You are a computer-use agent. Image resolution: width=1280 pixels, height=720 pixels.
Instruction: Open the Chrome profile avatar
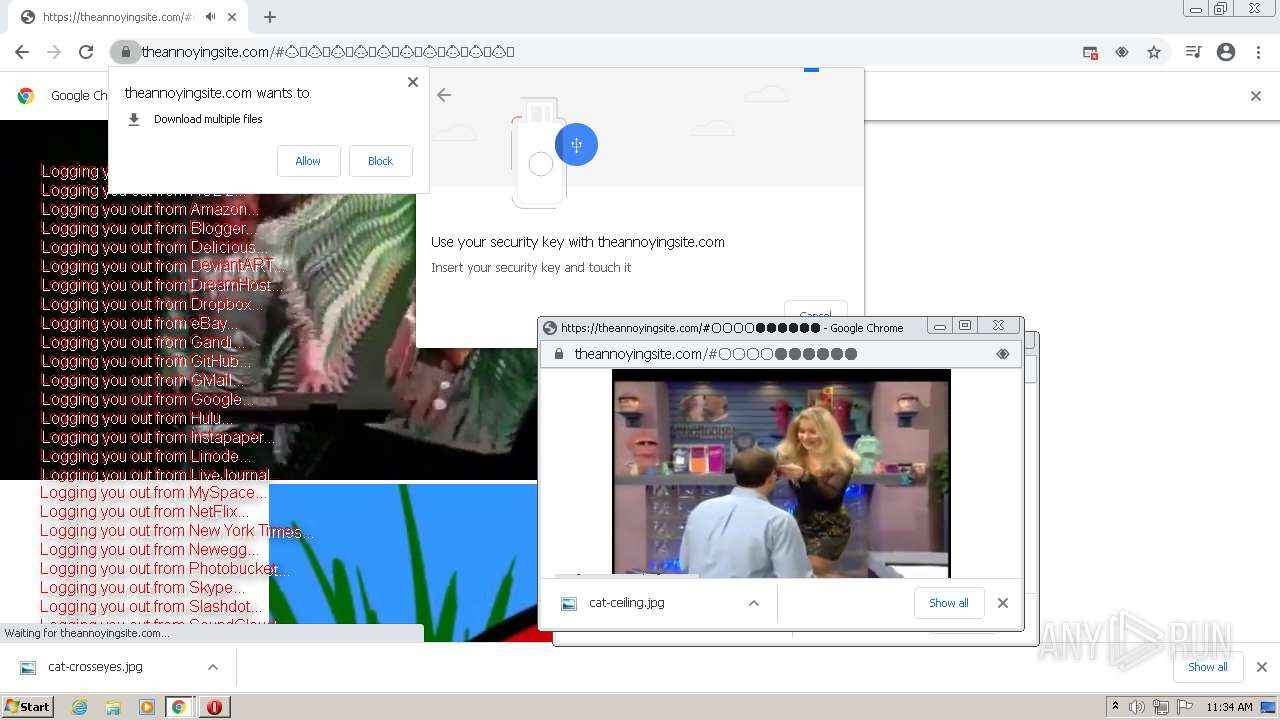click(1226, 52)
